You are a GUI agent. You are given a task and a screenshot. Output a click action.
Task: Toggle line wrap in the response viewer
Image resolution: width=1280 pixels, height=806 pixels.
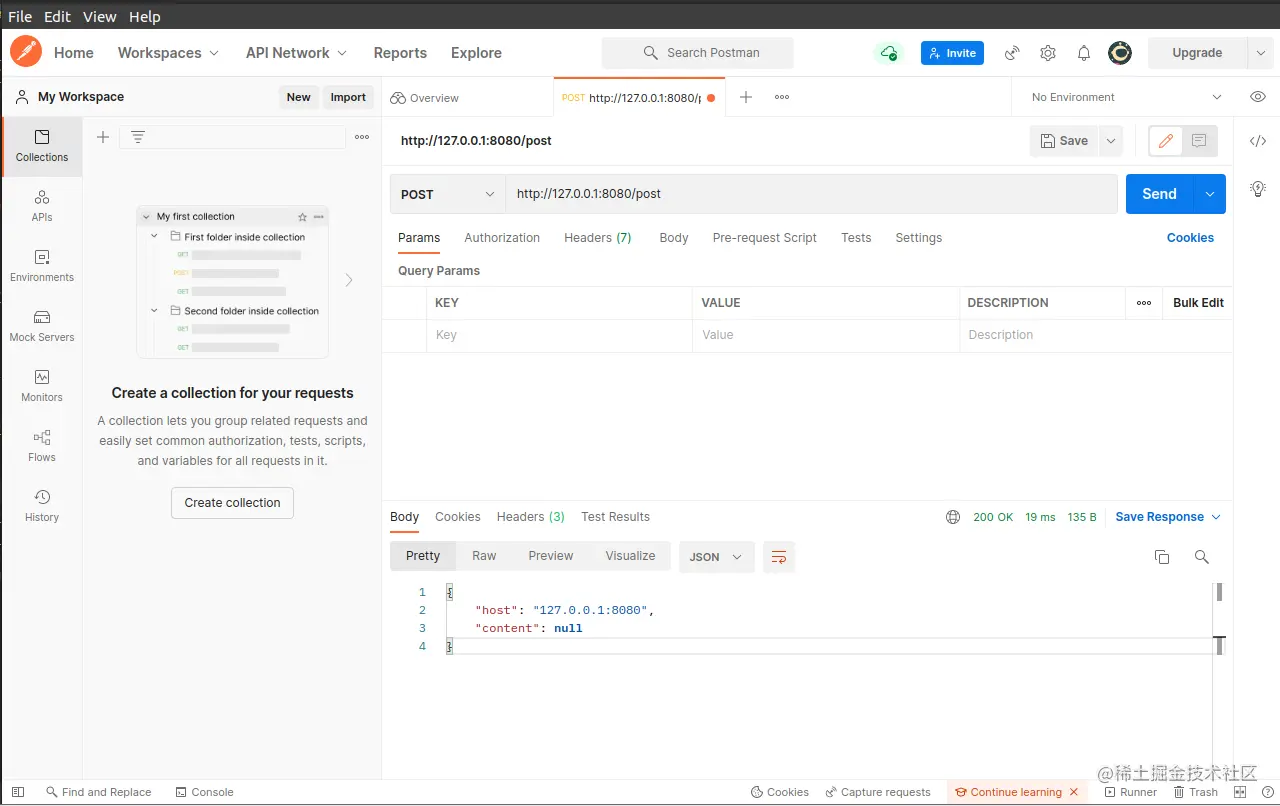click(779, 557)
